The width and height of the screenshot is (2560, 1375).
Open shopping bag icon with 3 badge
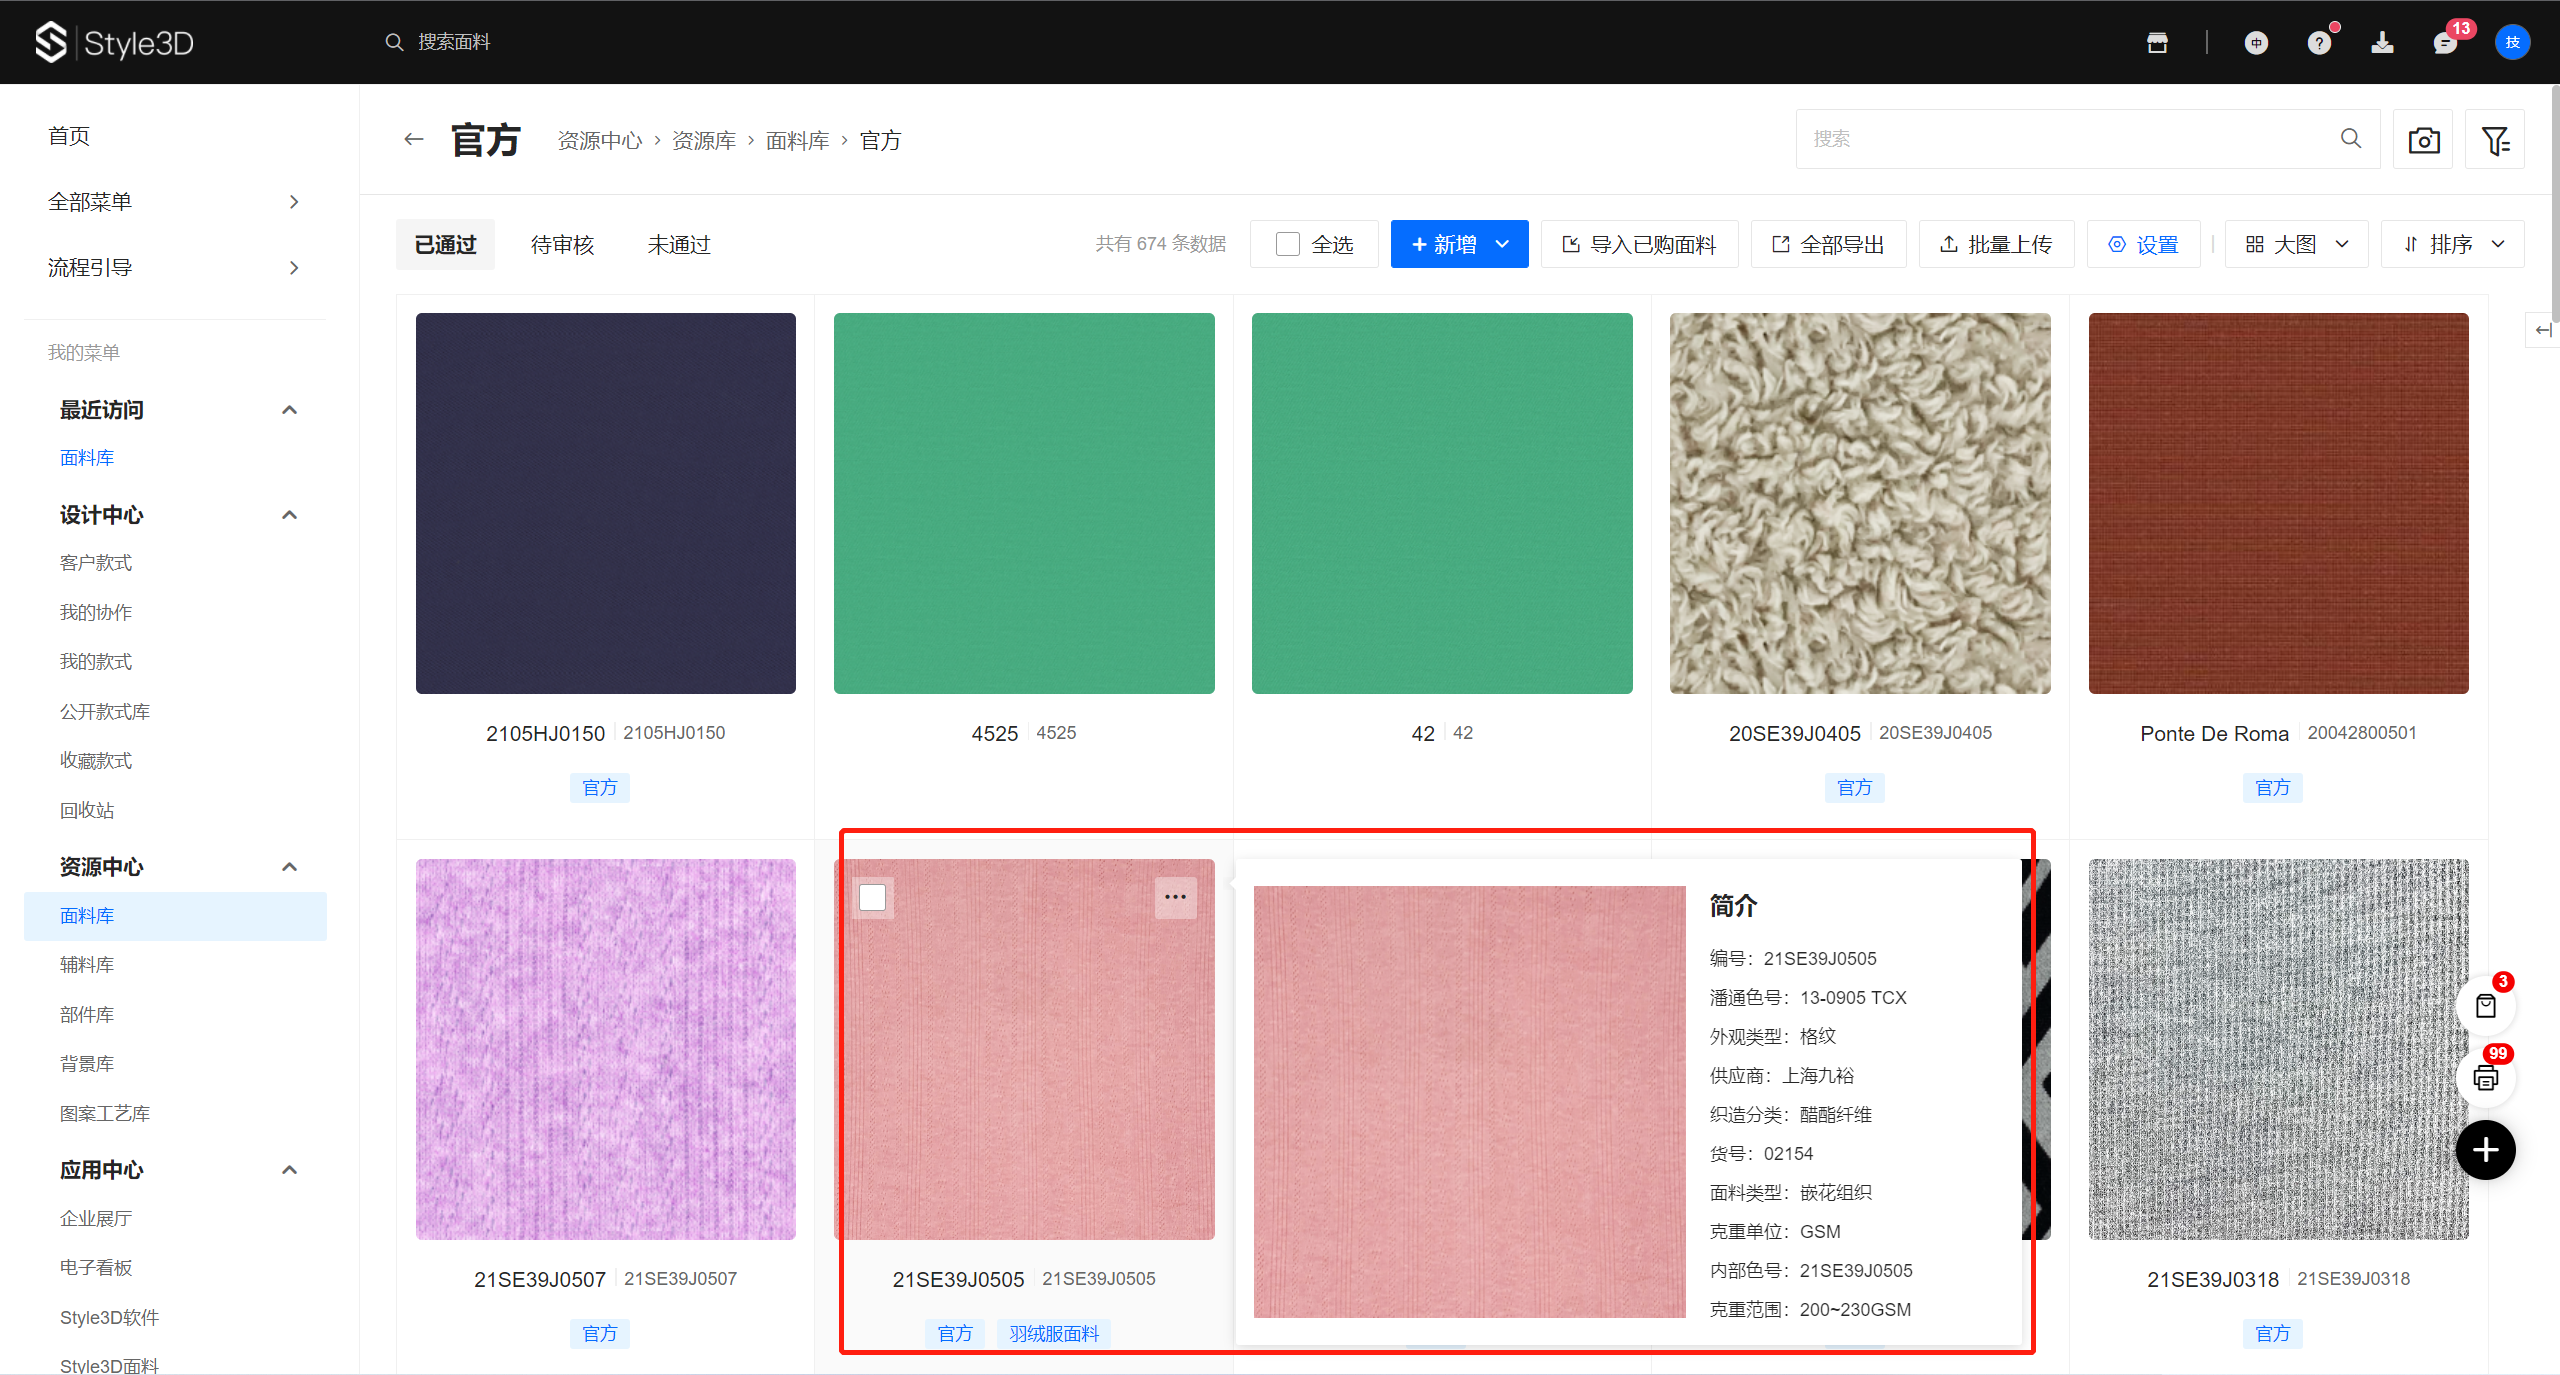2486,1006
